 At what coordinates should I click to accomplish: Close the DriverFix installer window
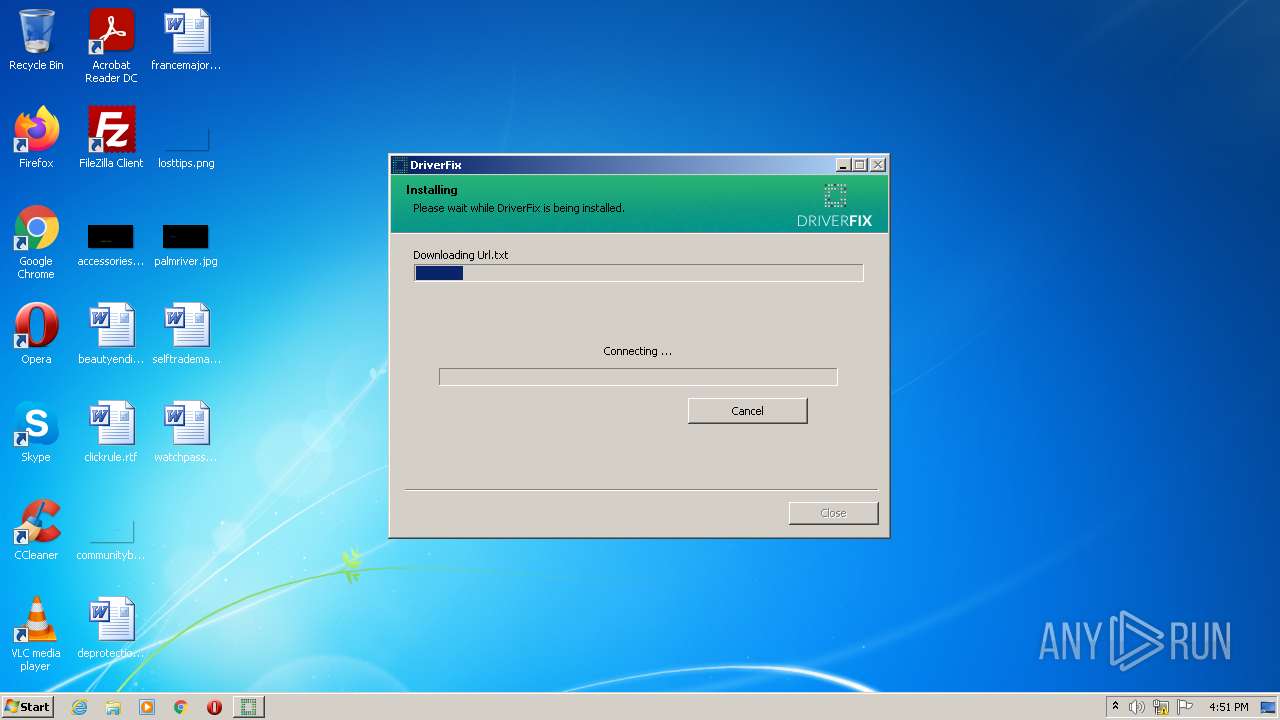(877, 165)
